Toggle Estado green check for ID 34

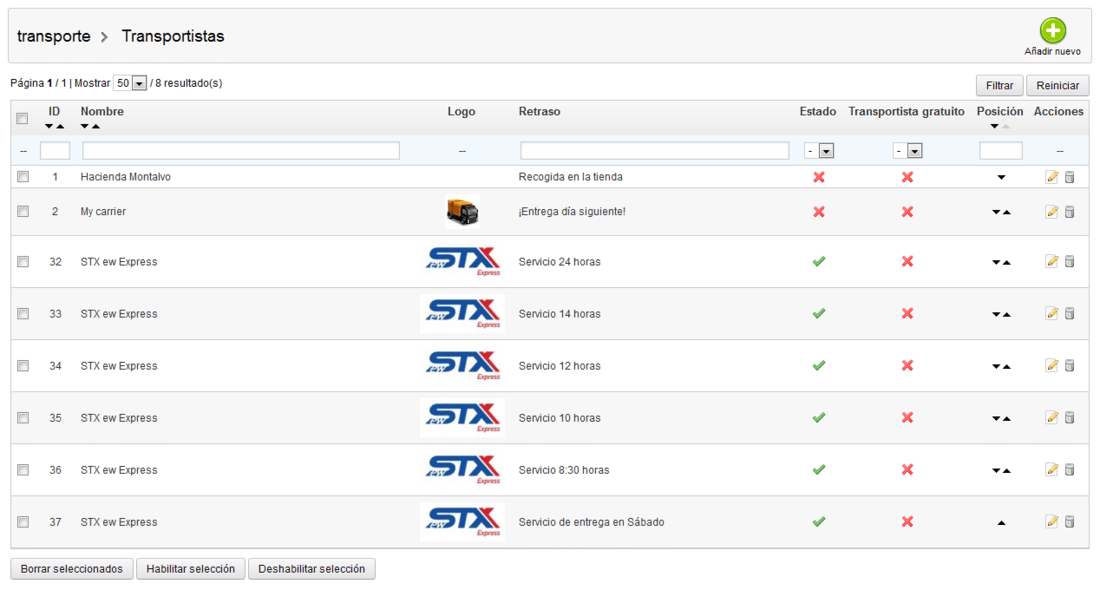pyautogui.click(x=818, y=365)
